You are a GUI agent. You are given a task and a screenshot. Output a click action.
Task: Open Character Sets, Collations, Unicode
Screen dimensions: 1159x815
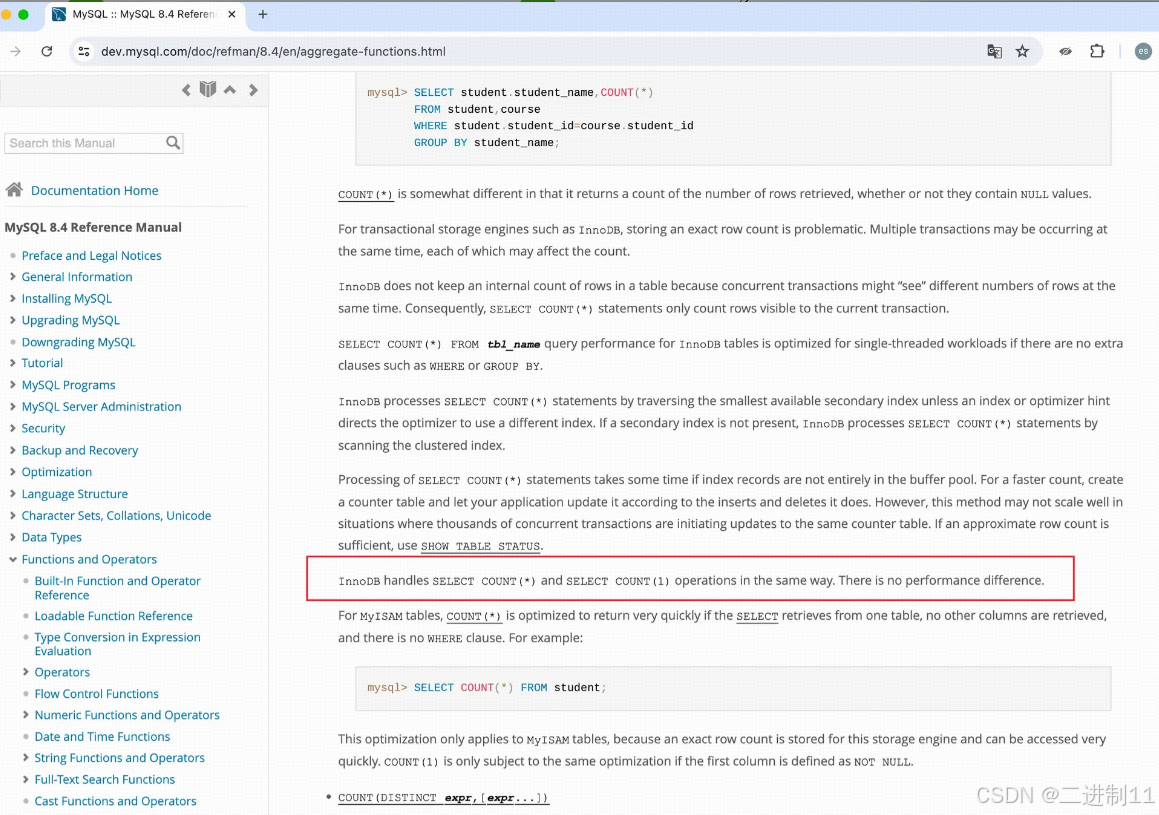116,515
